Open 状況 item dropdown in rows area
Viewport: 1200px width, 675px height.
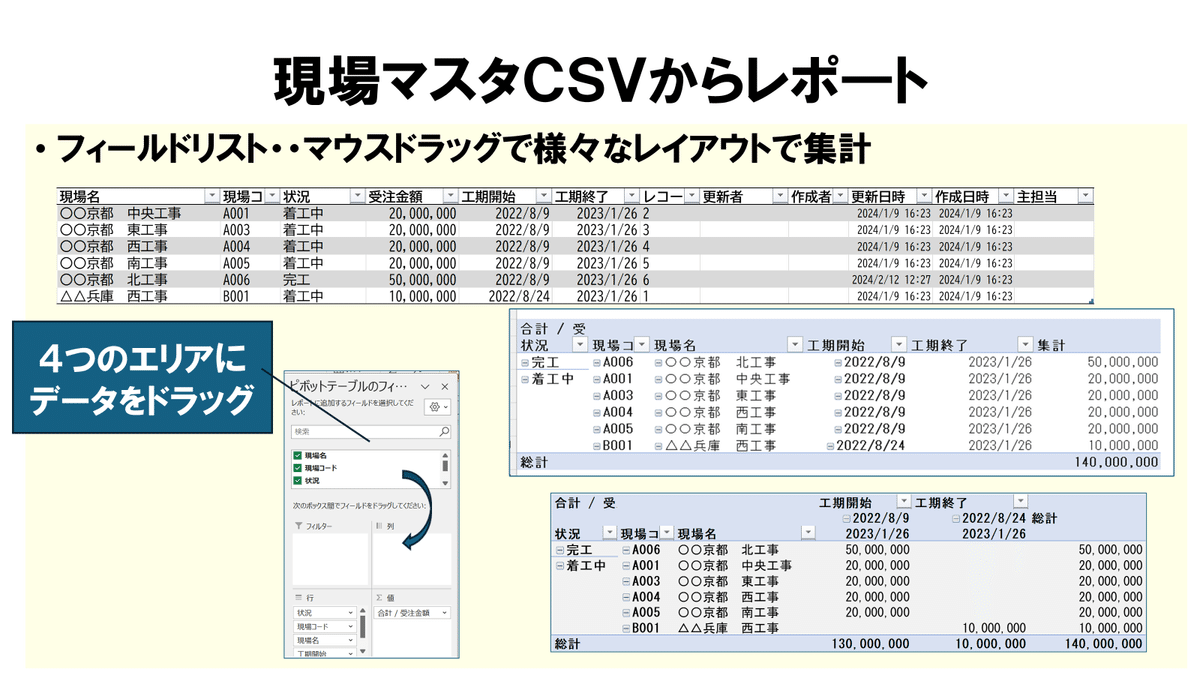(x=350, y=613)
